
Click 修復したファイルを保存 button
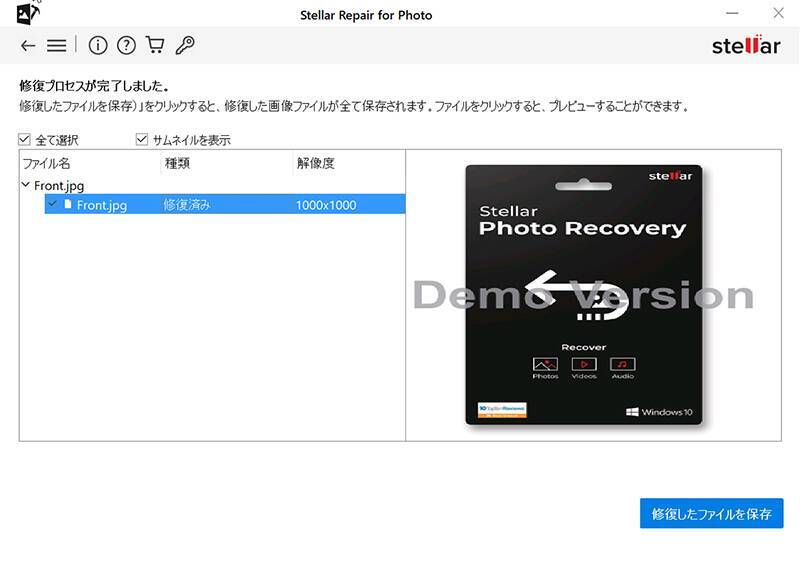[x=711, y=513]
